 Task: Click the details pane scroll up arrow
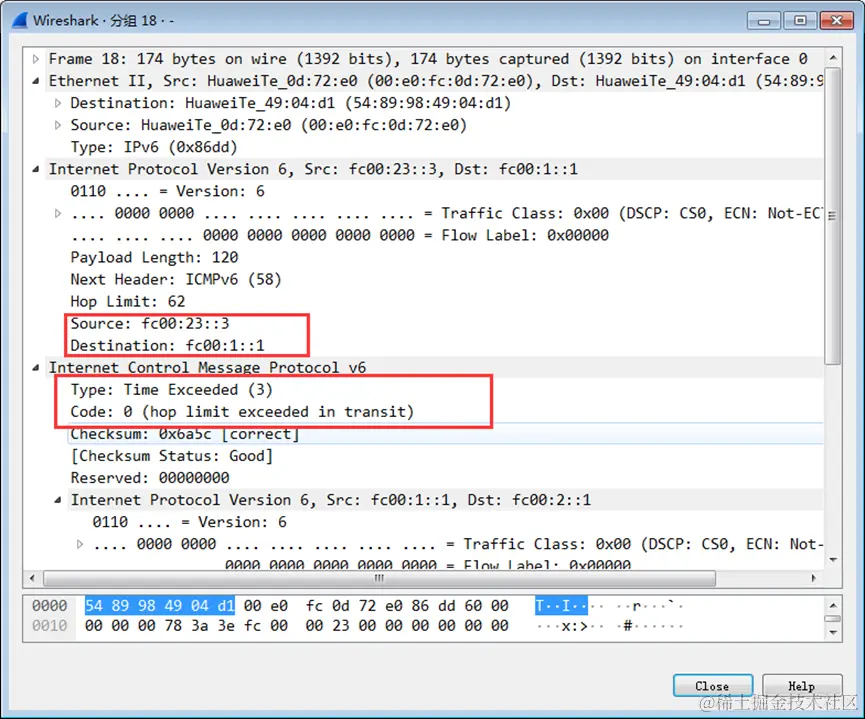tap(833, 57)
